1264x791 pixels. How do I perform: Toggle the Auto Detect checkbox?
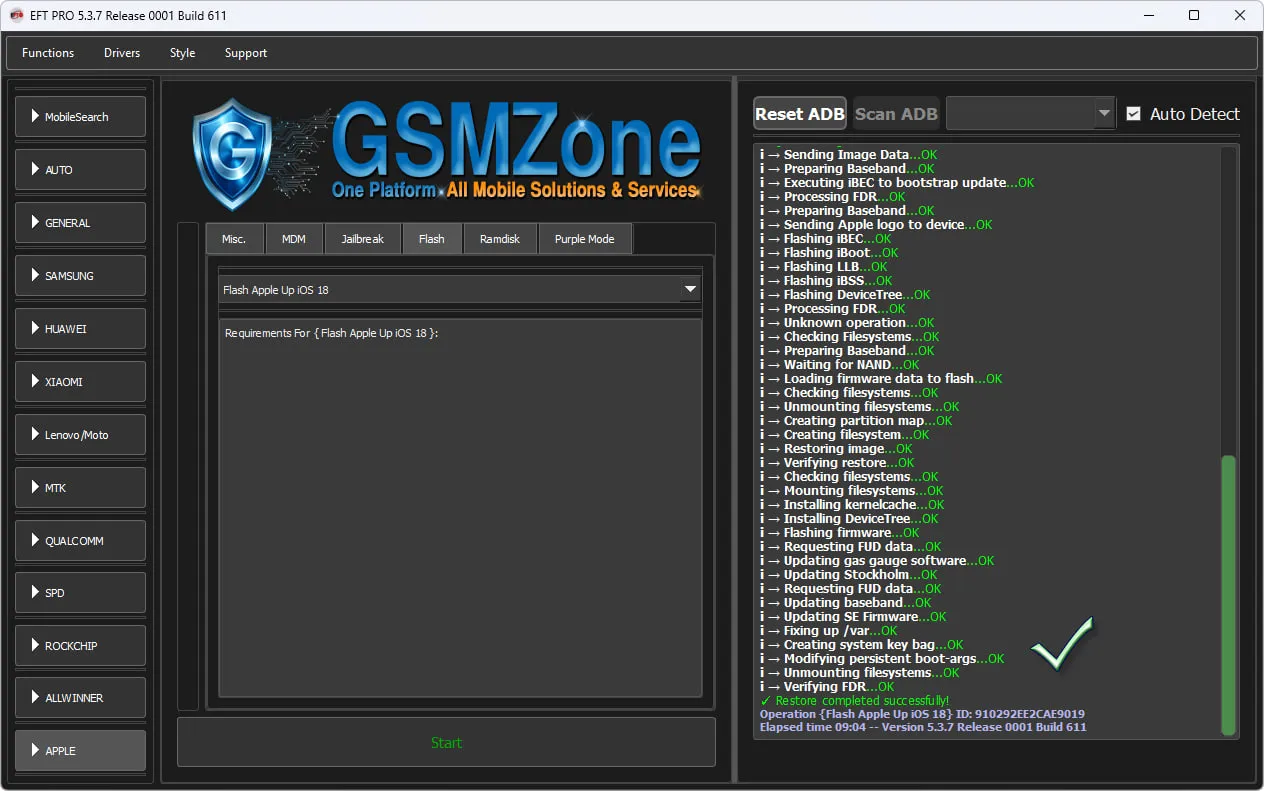pyautogui.click(x=1133, y=114)
